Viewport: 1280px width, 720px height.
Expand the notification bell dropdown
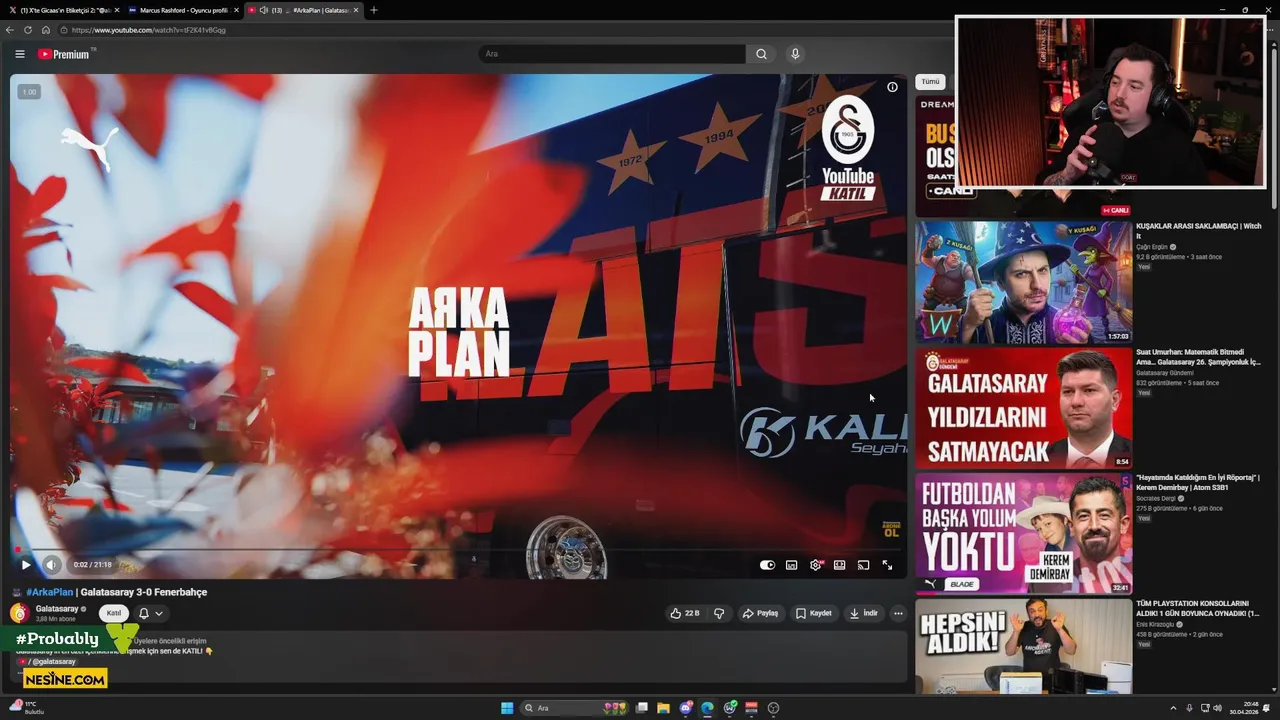pyautogui.click(x=150, y=613)
